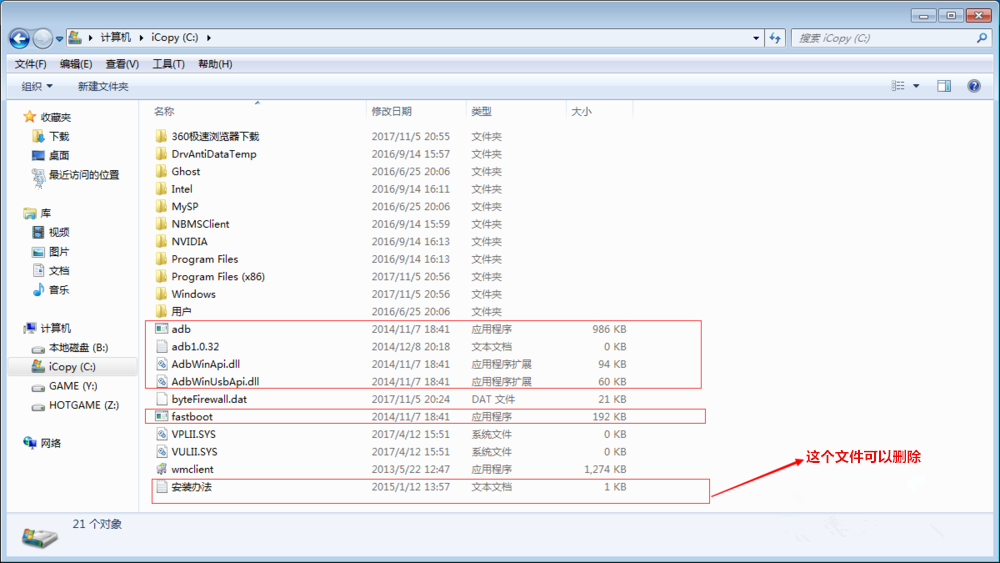Click 新建文件夹 button

(103, 86)
